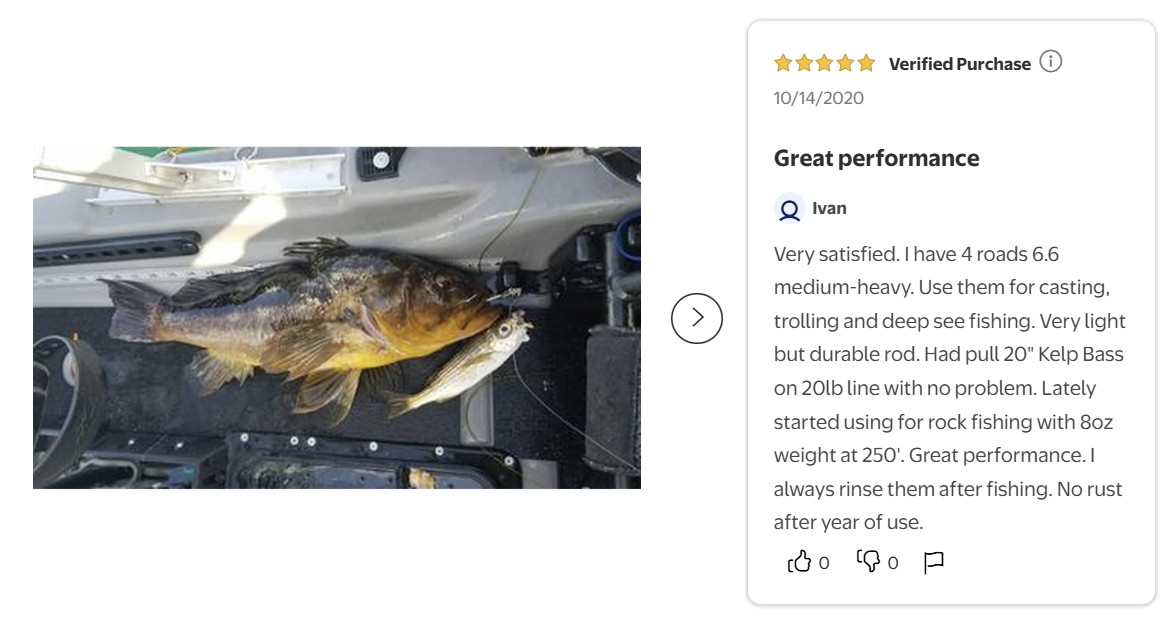Open the kelp bass catch photo

pyautogui.click(x=337, y=318)
